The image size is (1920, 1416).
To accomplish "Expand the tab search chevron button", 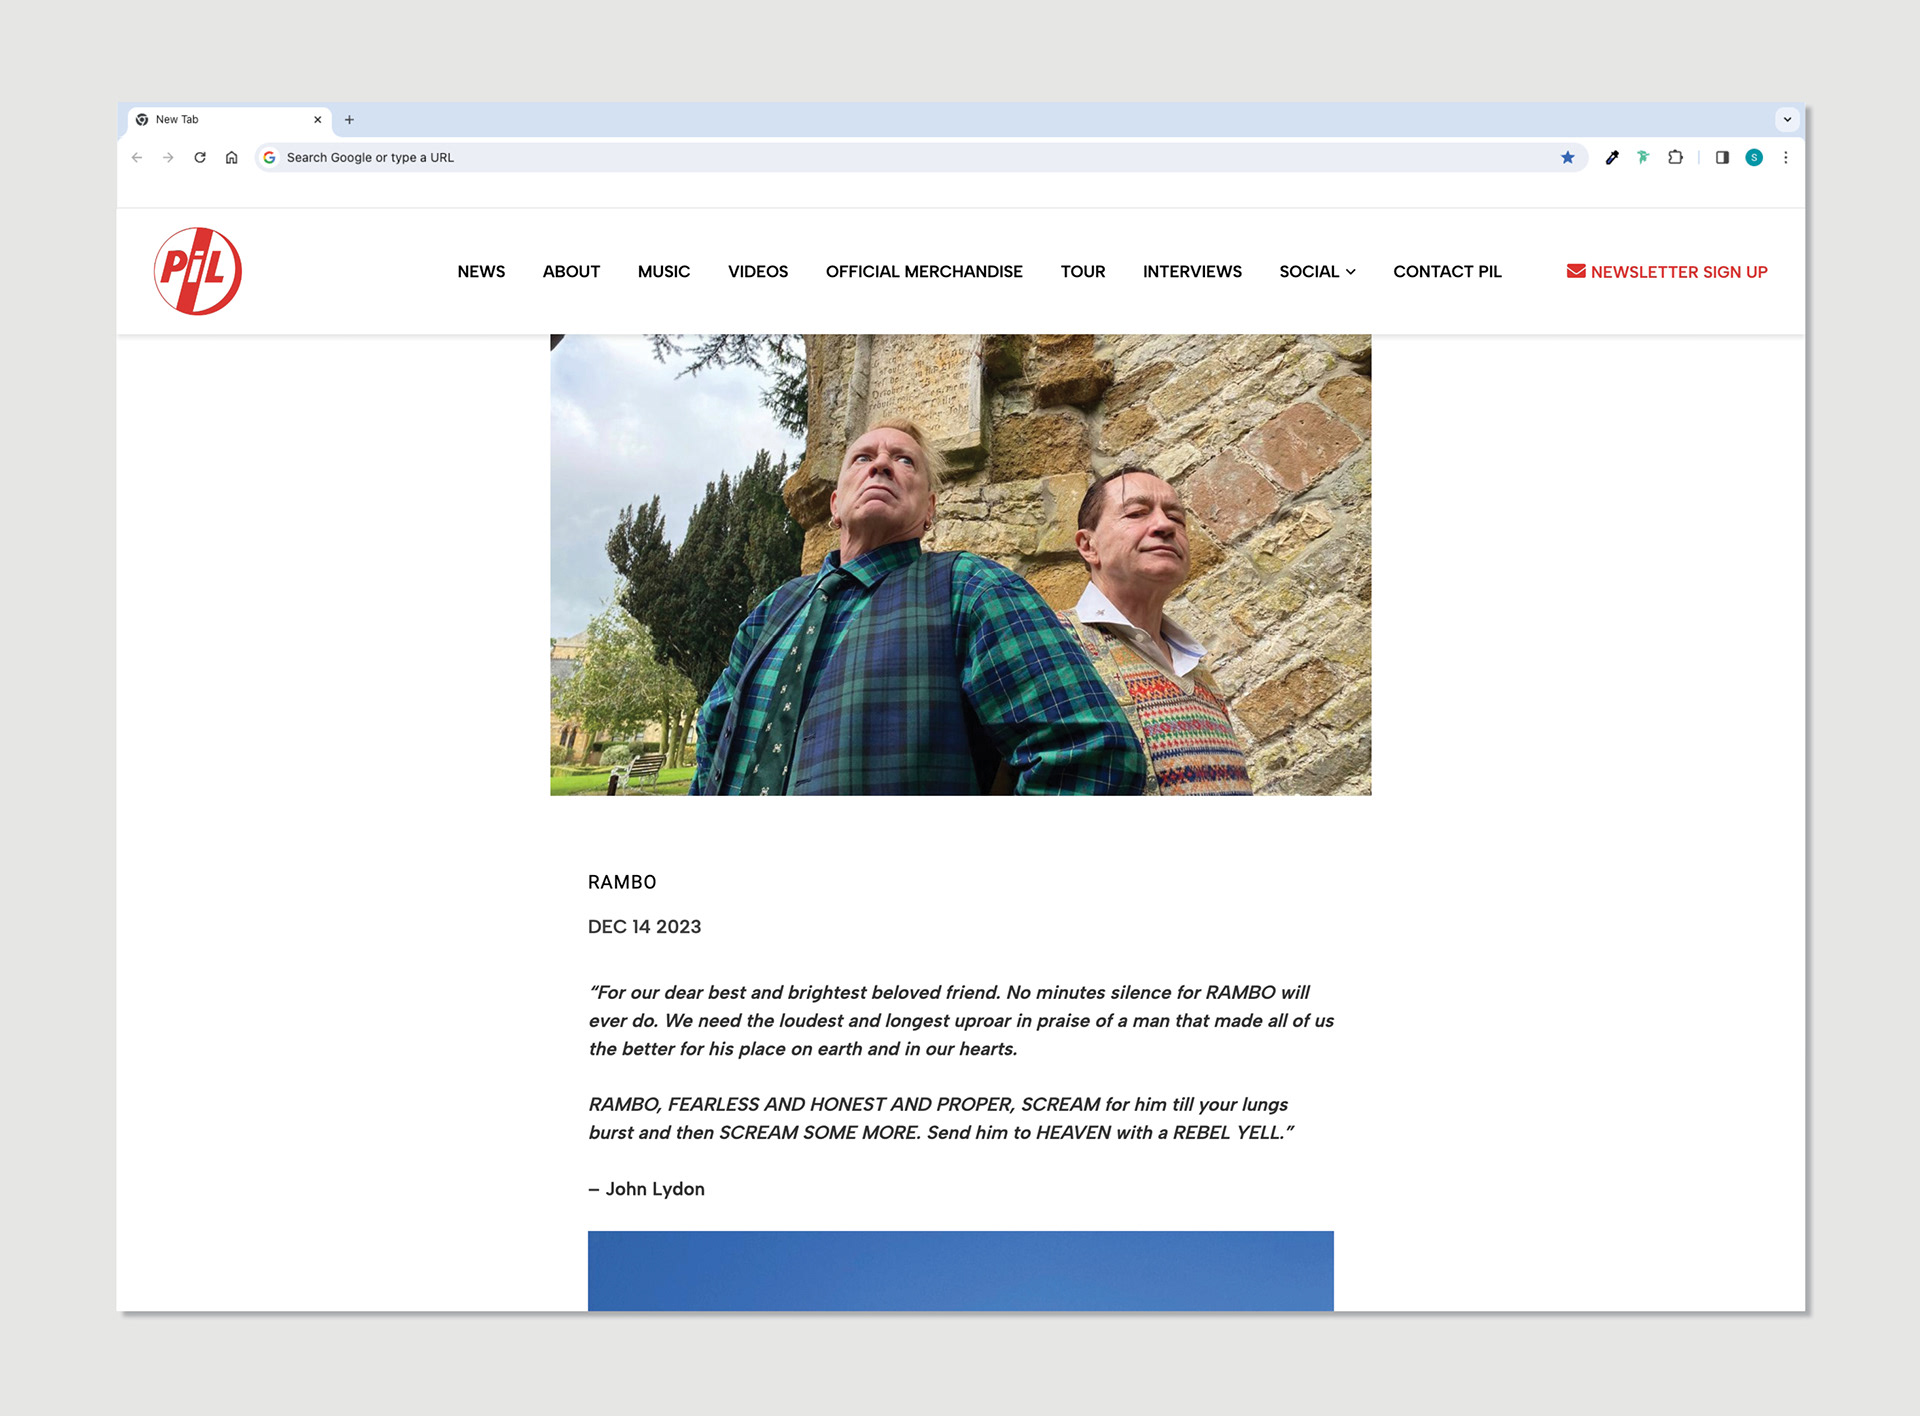I will pyautogui.click(x=1787, y=120).
